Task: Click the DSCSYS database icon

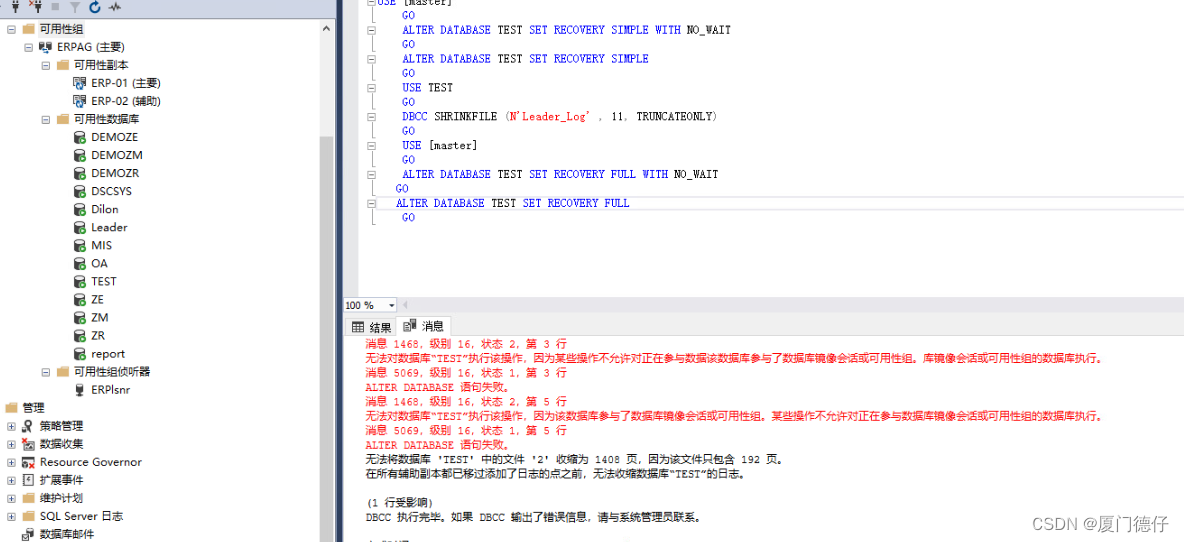Action: point(79,192)
